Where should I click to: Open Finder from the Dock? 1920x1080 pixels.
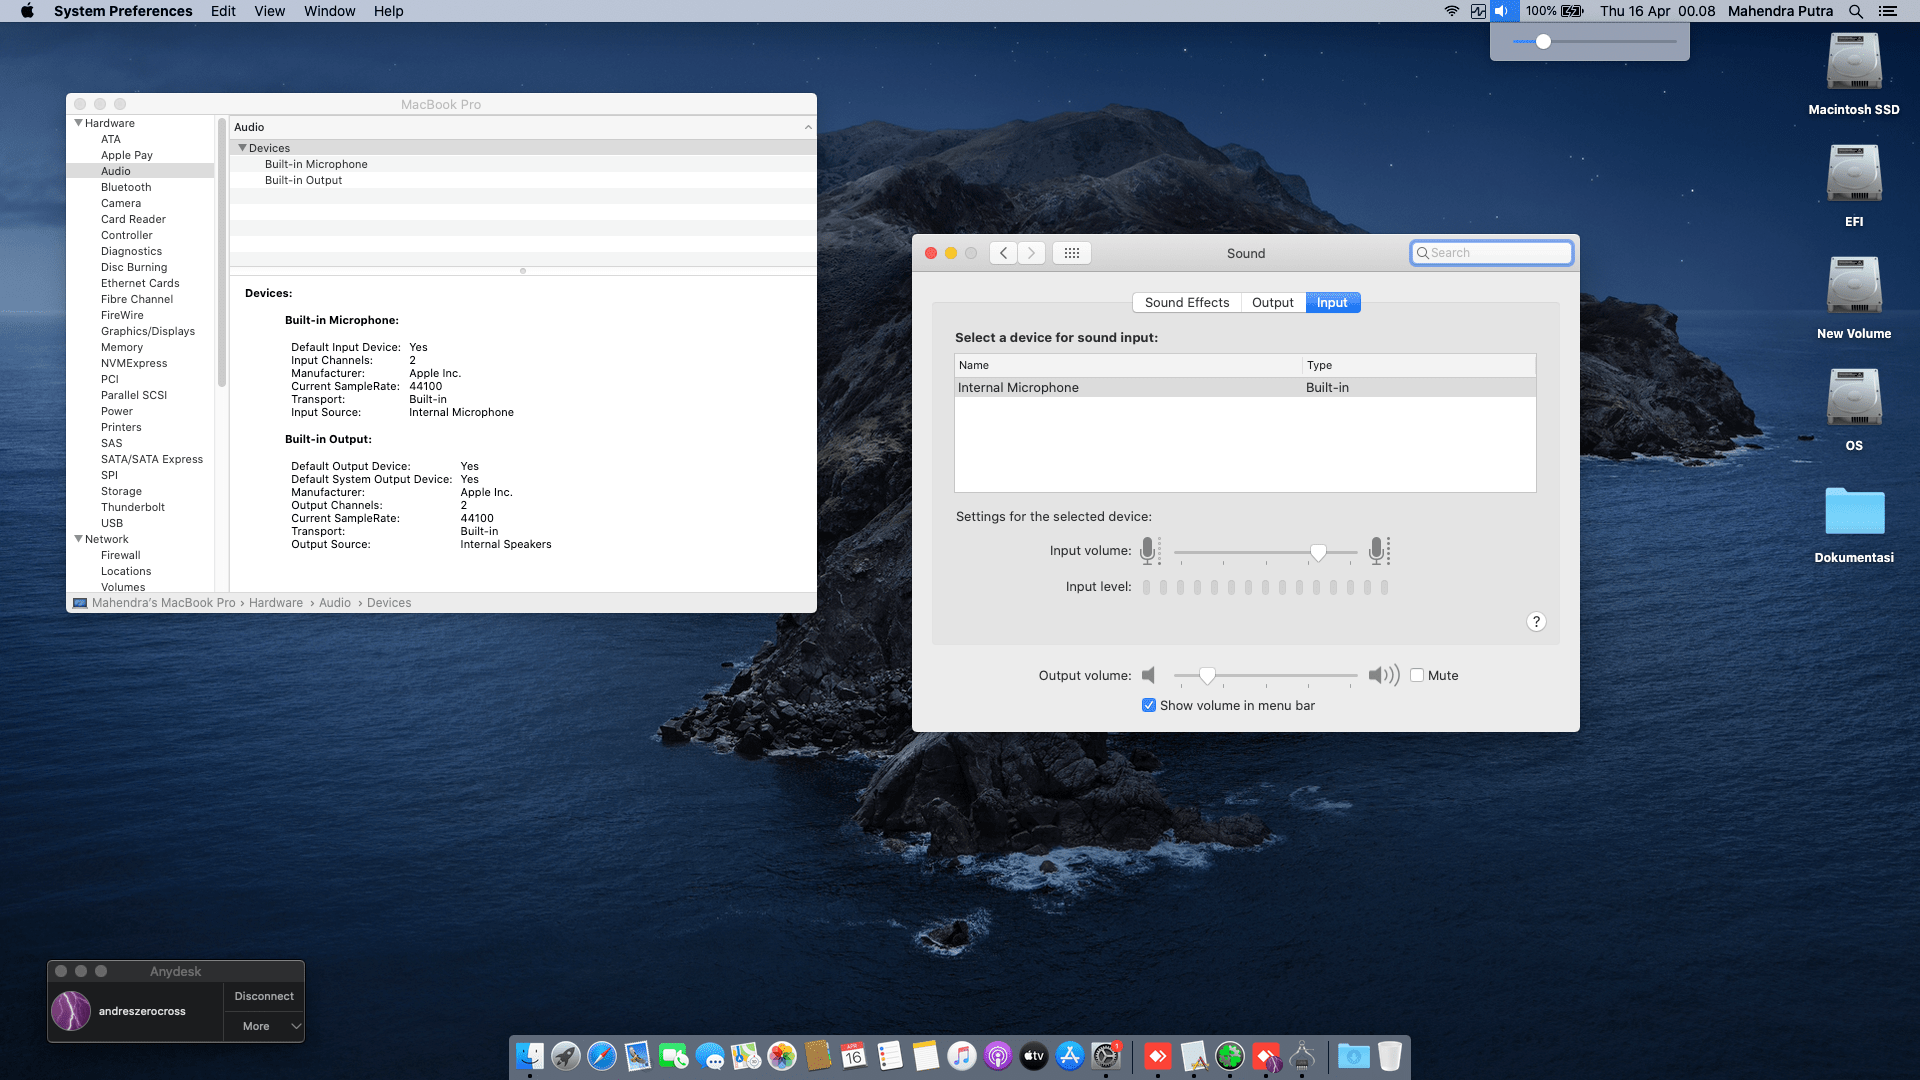530,1056
